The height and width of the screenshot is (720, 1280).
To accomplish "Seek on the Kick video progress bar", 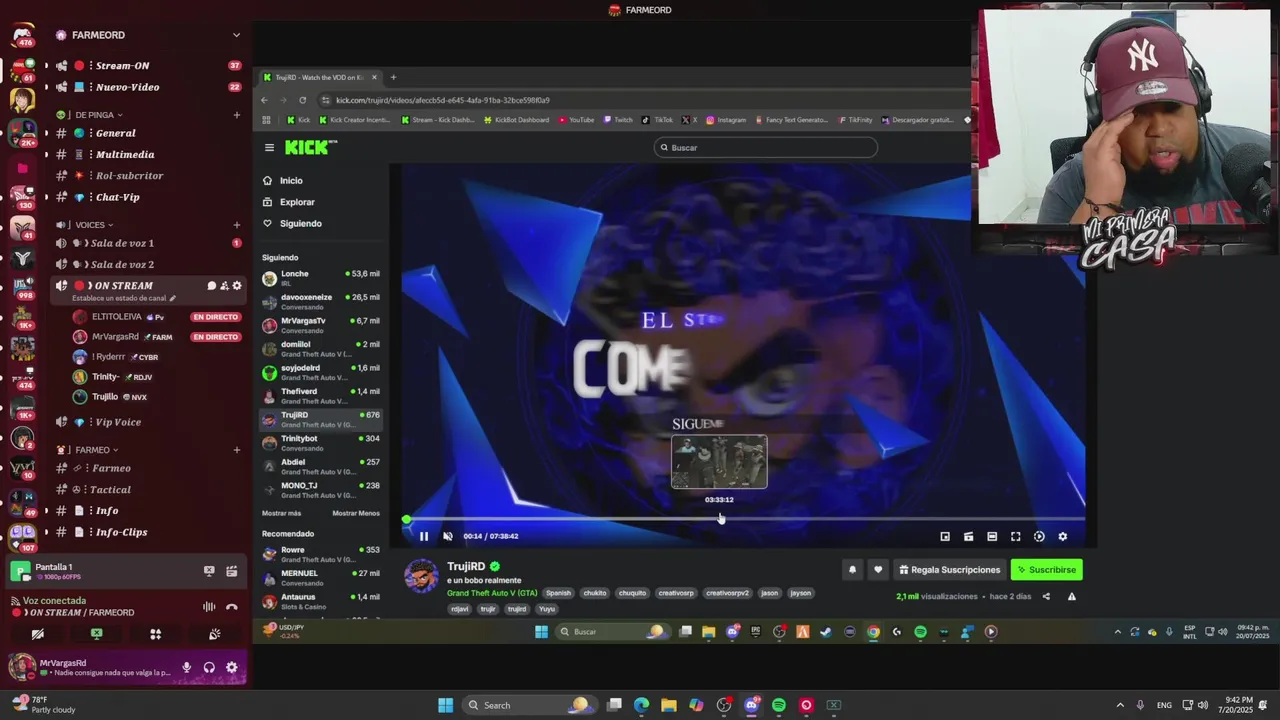I will click(x=745, y=520).
